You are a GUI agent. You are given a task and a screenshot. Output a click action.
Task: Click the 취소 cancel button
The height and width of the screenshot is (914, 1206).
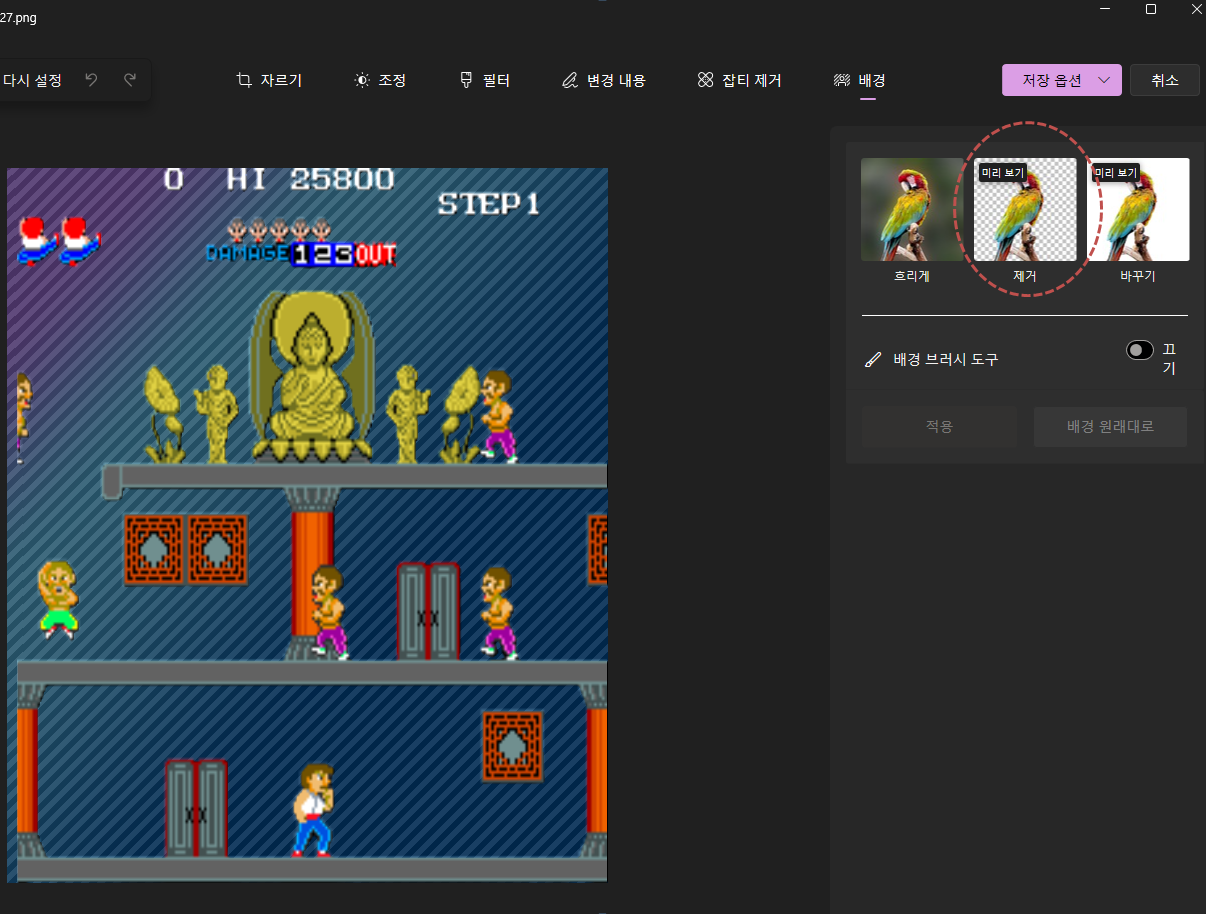coord(1165,80)
